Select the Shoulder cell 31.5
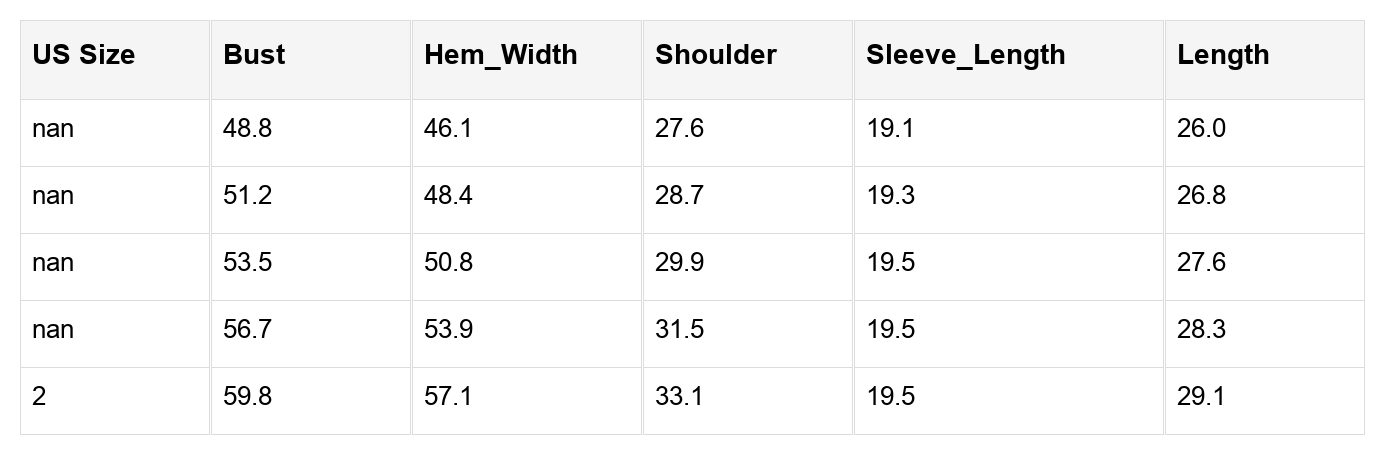The height and width of the screenshot is (454, 1384). 679,330
